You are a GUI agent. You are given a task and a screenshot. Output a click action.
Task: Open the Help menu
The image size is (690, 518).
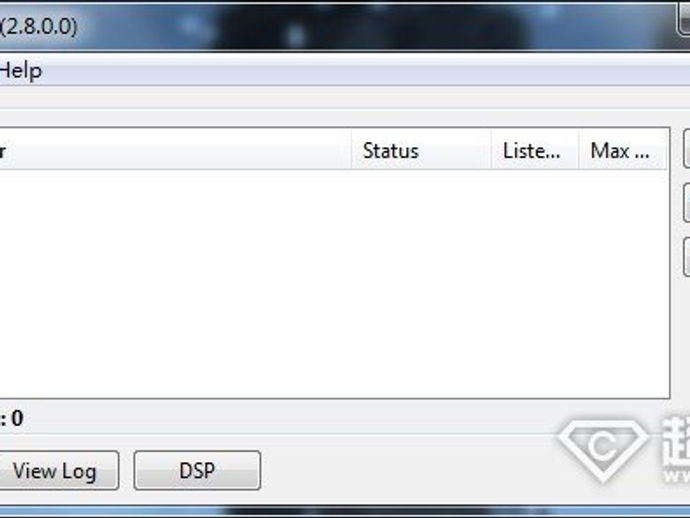point(20,70)
